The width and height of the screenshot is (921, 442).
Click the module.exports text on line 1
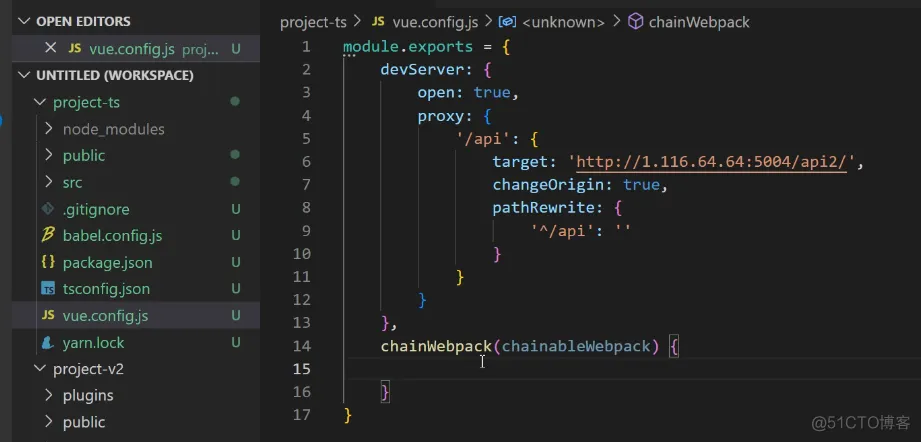pyautogui.click(x=408, y=47)
